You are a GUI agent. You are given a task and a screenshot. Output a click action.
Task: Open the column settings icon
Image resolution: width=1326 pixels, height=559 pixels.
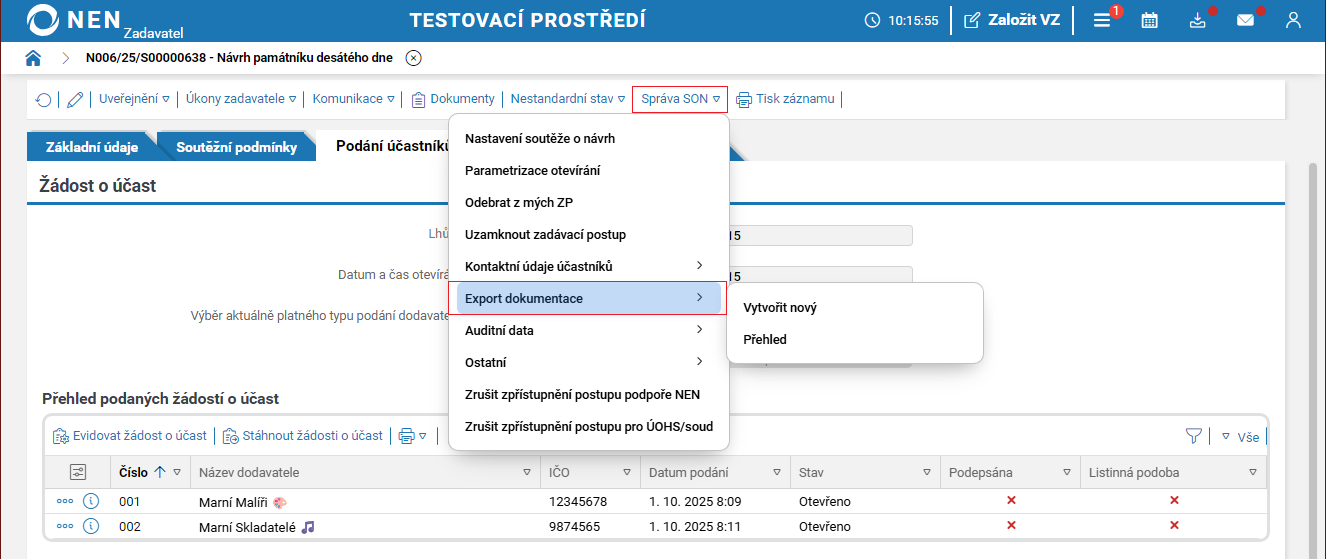coord(78,472)
